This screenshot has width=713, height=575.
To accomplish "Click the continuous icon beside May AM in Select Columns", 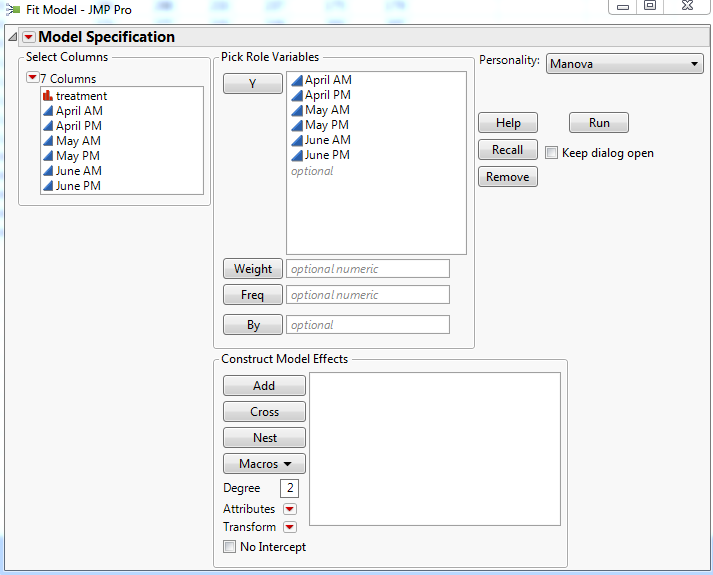I will 48,140.
